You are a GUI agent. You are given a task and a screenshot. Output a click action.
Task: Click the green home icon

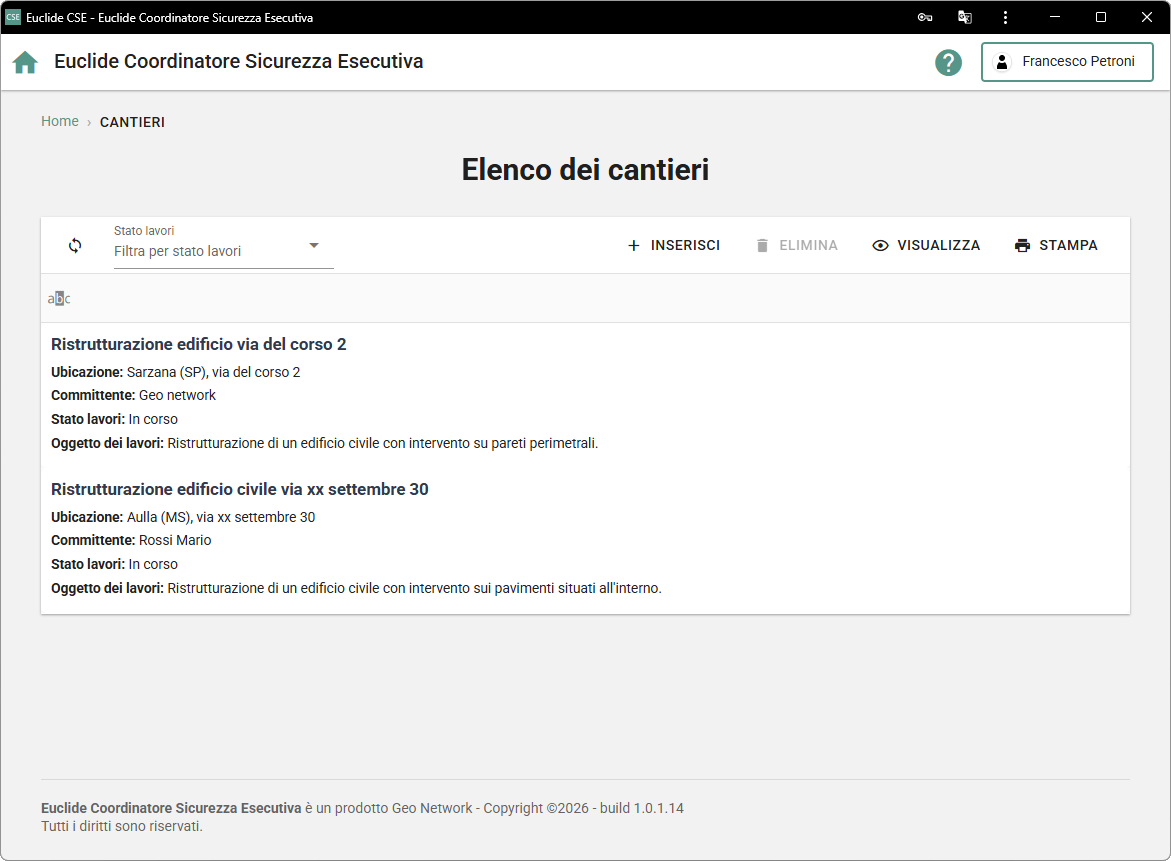tap(25, 62)
